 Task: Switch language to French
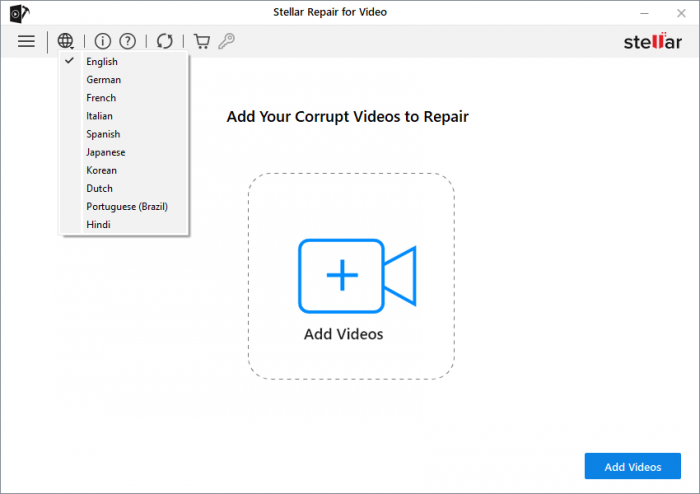point(101,98)
